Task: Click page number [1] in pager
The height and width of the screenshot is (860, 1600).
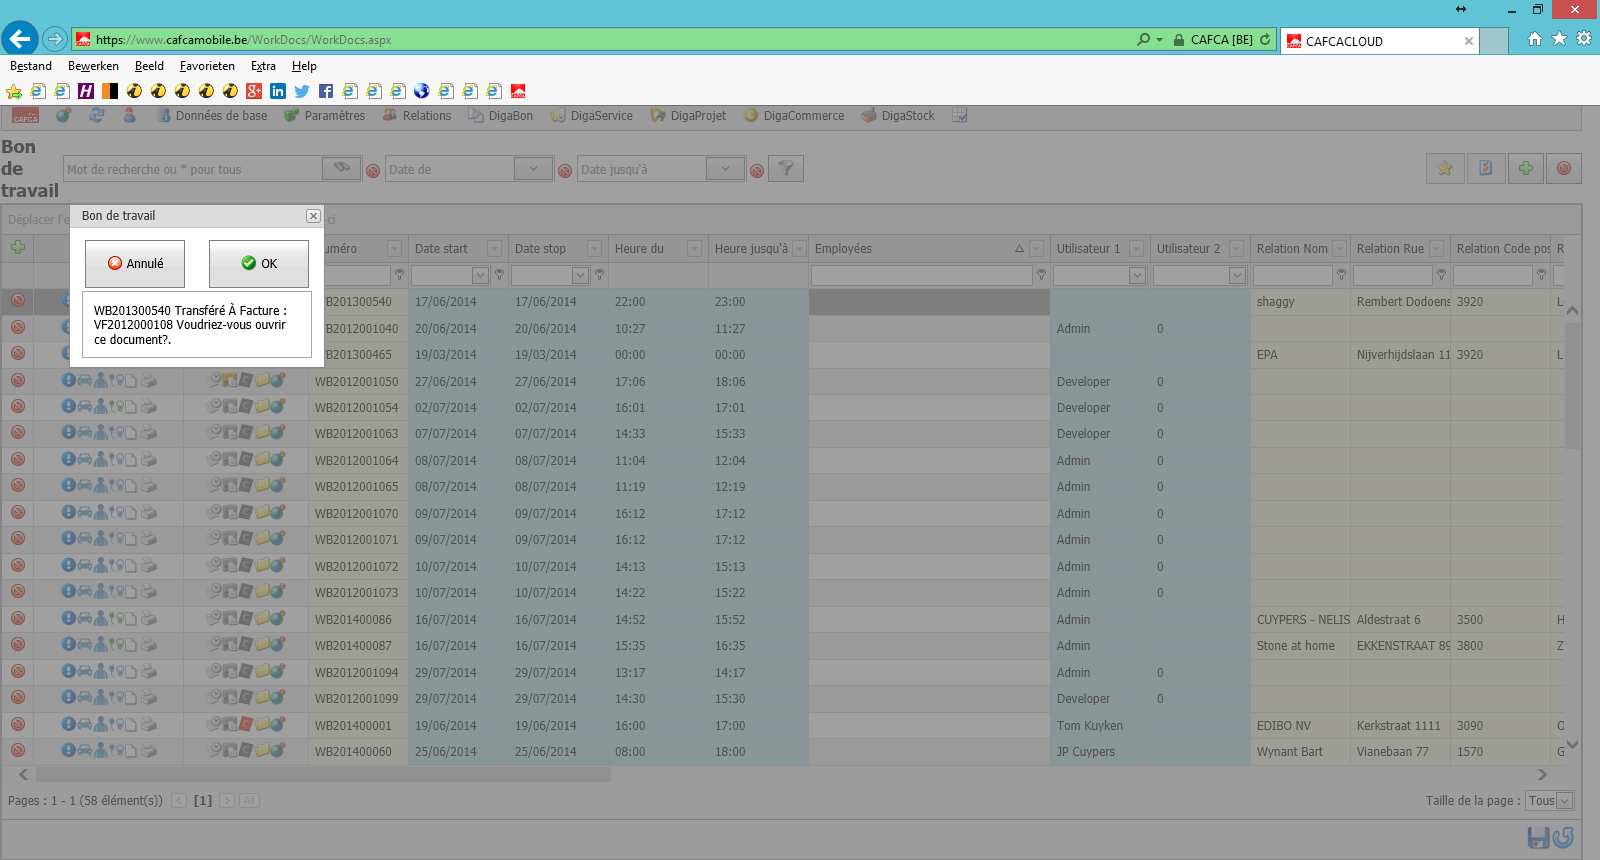Action: [203, 801]
